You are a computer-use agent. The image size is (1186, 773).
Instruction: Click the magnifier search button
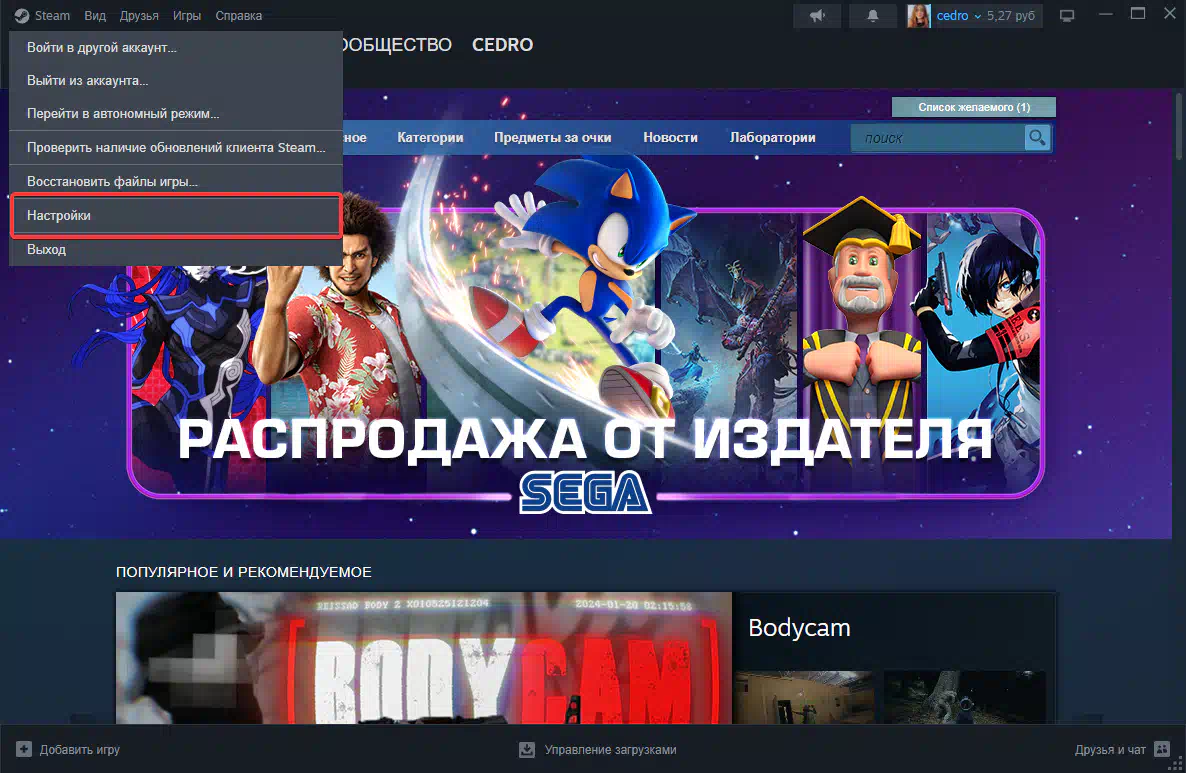tap(1037, 138)
